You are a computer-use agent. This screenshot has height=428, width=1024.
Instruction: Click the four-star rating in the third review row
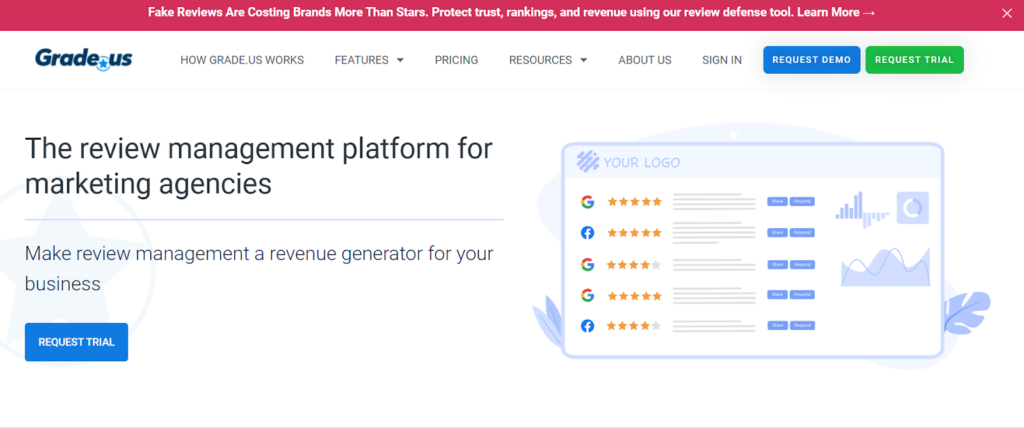point(634,265)
